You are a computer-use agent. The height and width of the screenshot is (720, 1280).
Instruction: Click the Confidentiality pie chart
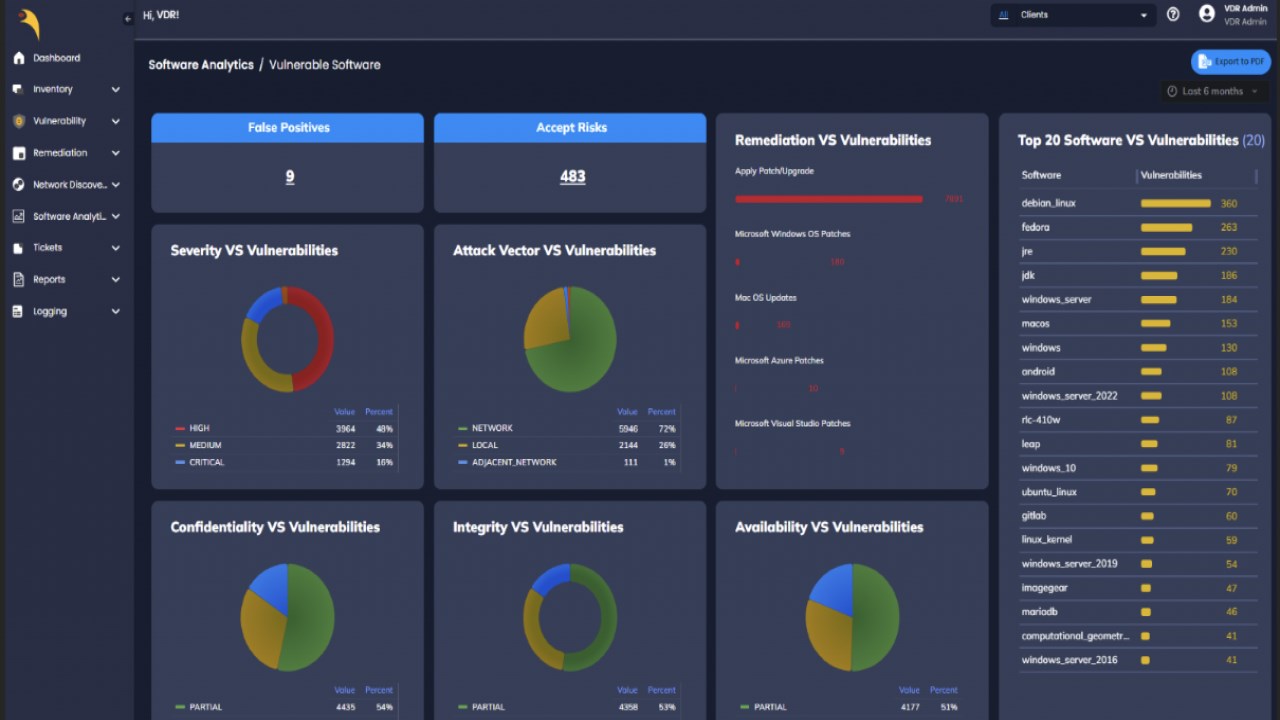click(288, 617)
